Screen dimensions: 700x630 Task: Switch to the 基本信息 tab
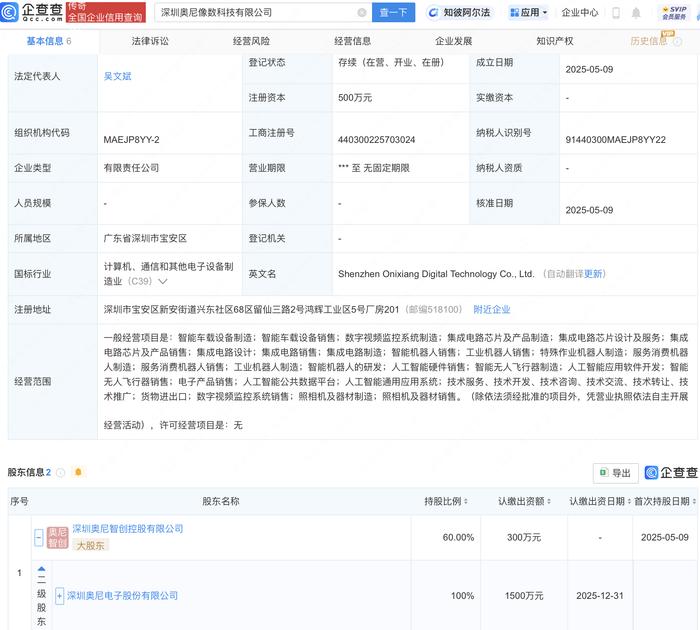point(49,41)
